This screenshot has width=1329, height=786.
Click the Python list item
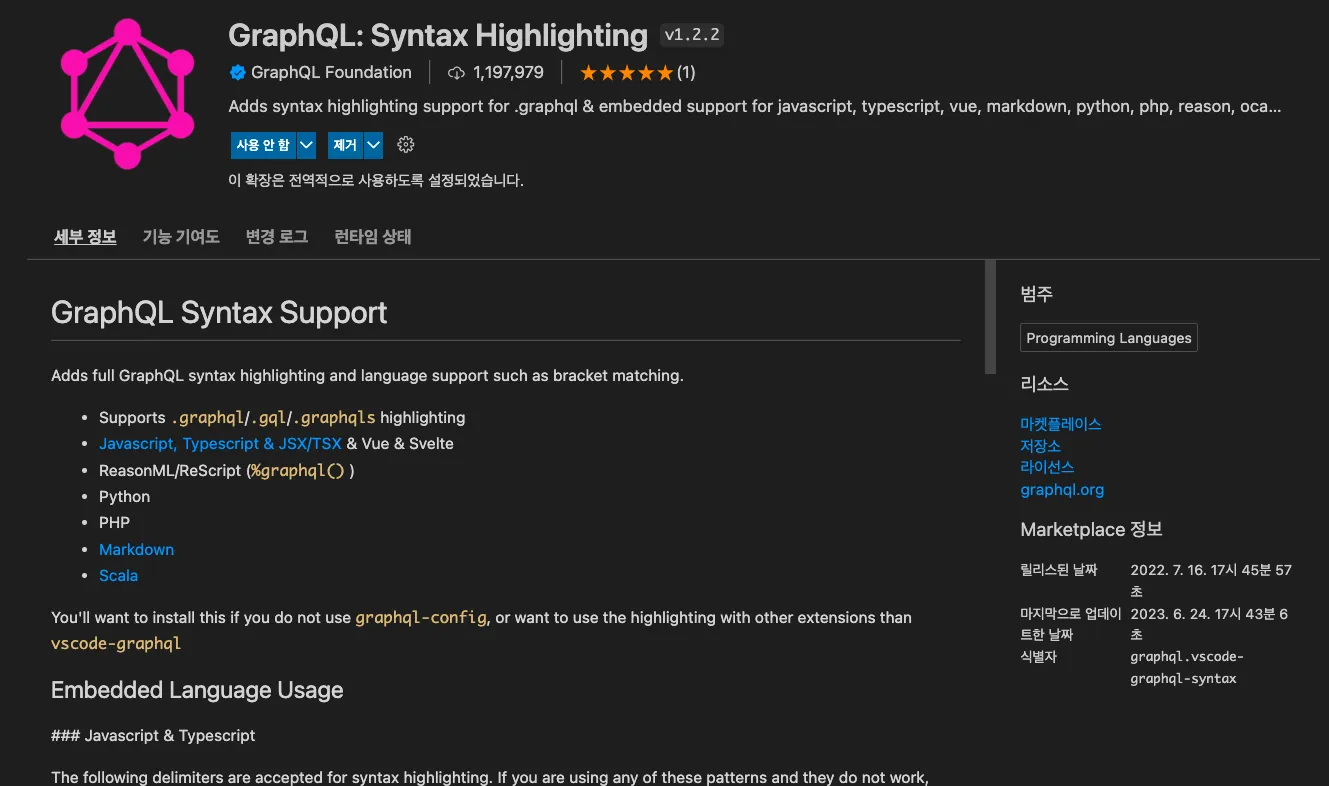click(125, 496)
